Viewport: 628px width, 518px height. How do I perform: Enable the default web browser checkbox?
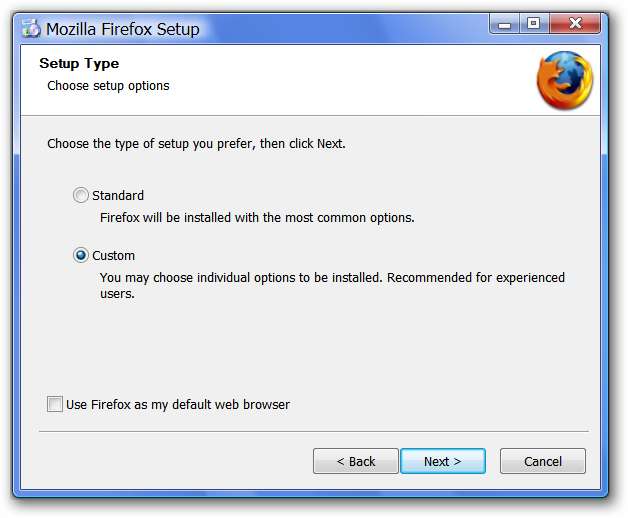tap(54, 405)
